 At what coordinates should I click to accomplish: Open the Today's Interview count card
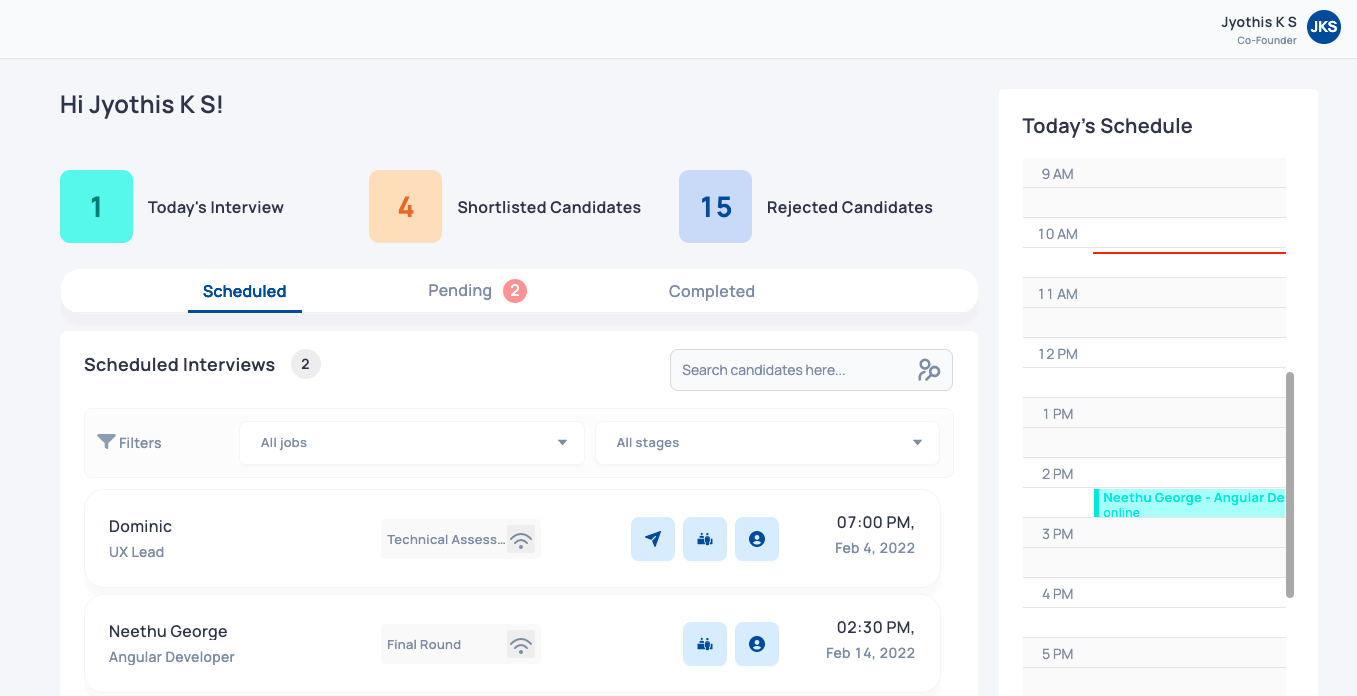(96, 206)
